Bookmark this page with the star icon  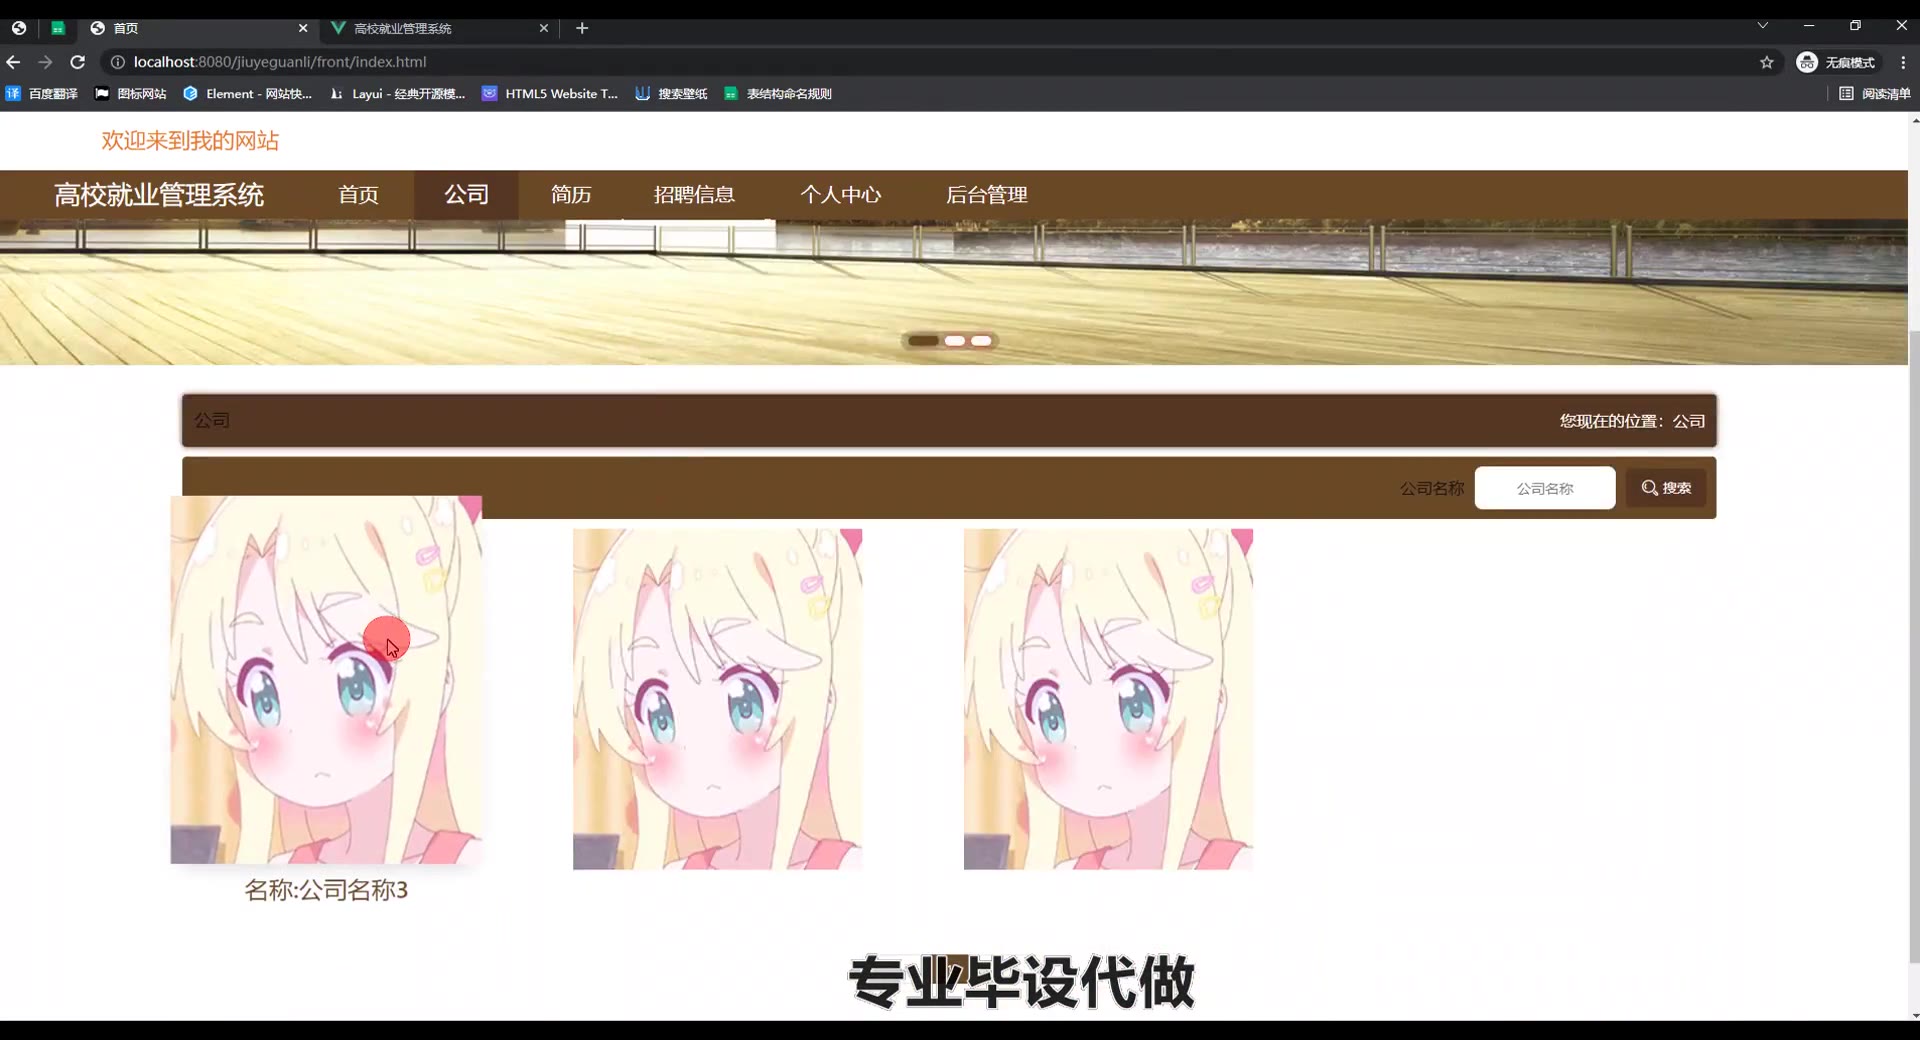point(1767,62)
